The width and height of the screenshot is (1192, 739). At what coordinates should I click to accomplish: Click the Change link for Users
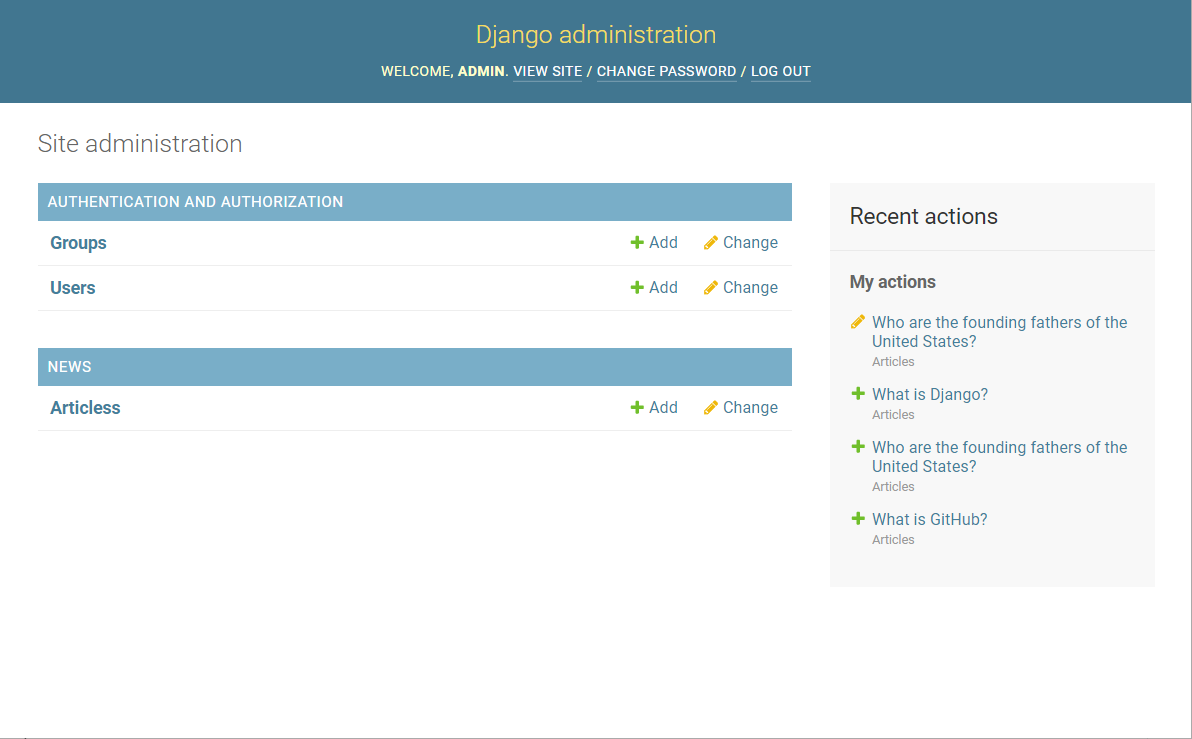point(750,287)
